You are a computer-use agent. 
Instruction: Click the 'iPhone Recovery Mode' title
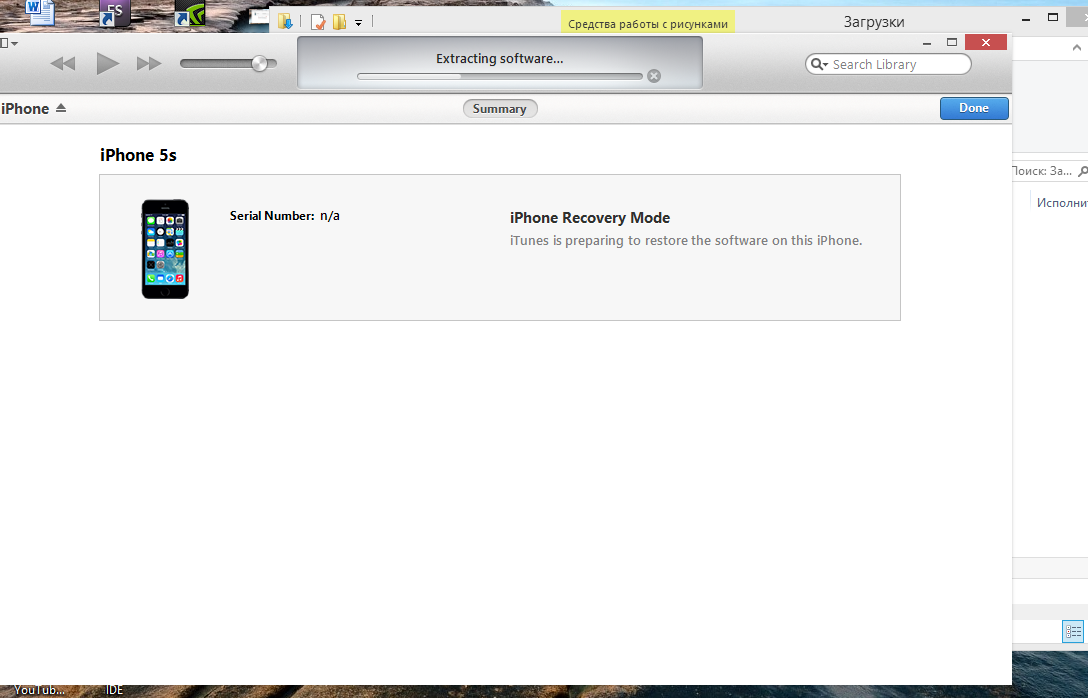[590, 218]
